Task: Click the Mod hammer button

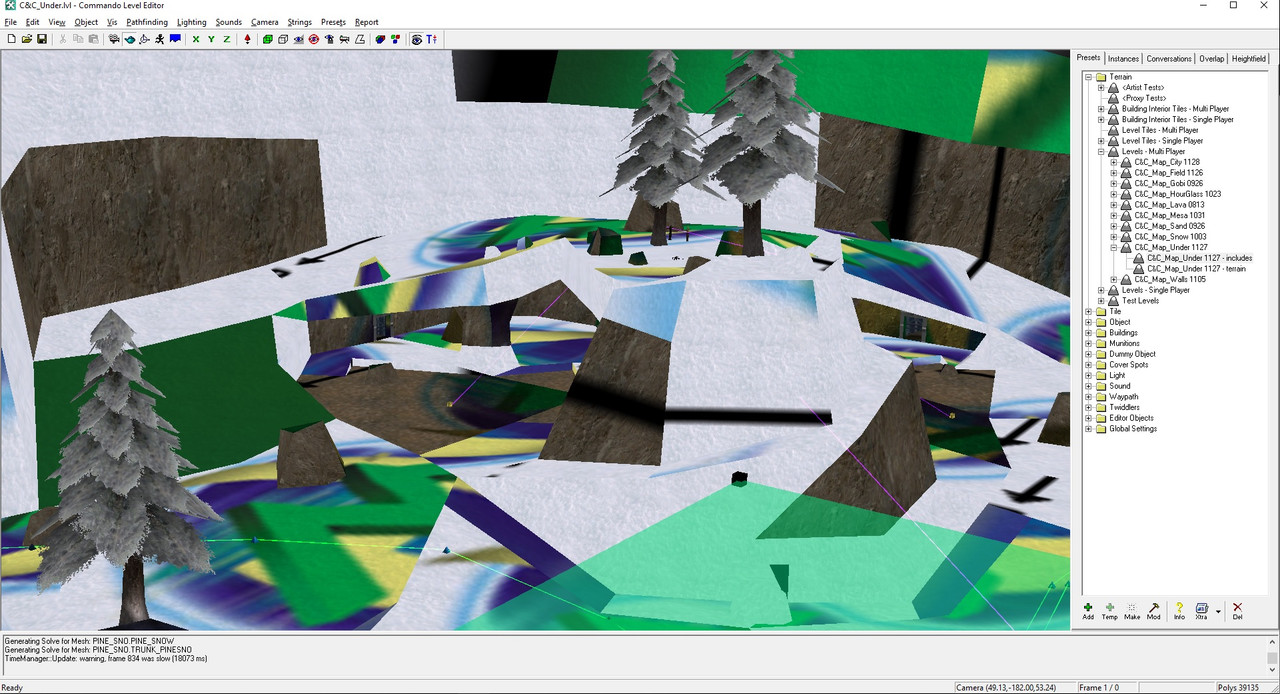Action: click(x=1154, y=611)
